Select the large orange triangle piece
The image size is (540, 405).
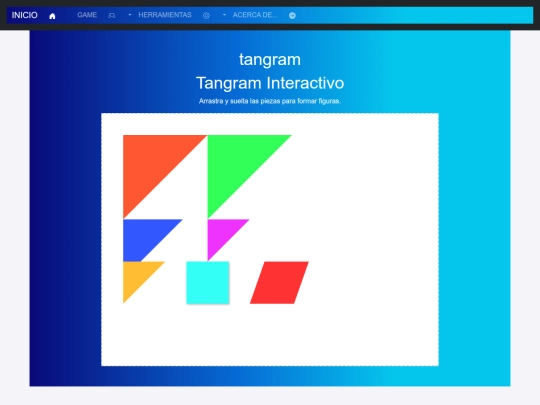(150, 162)
